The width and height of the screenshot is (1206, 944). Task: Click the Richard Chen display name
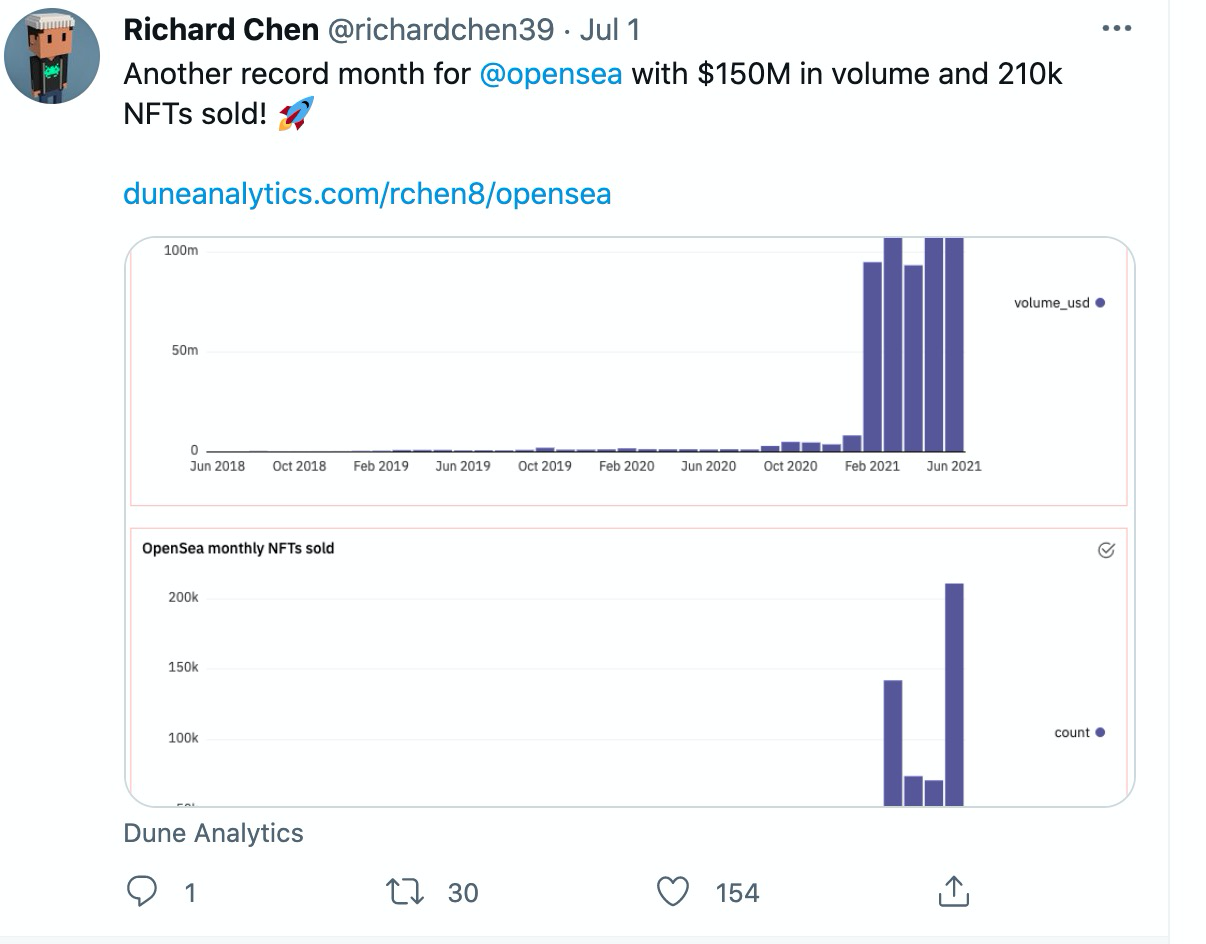tap(221, 30)
